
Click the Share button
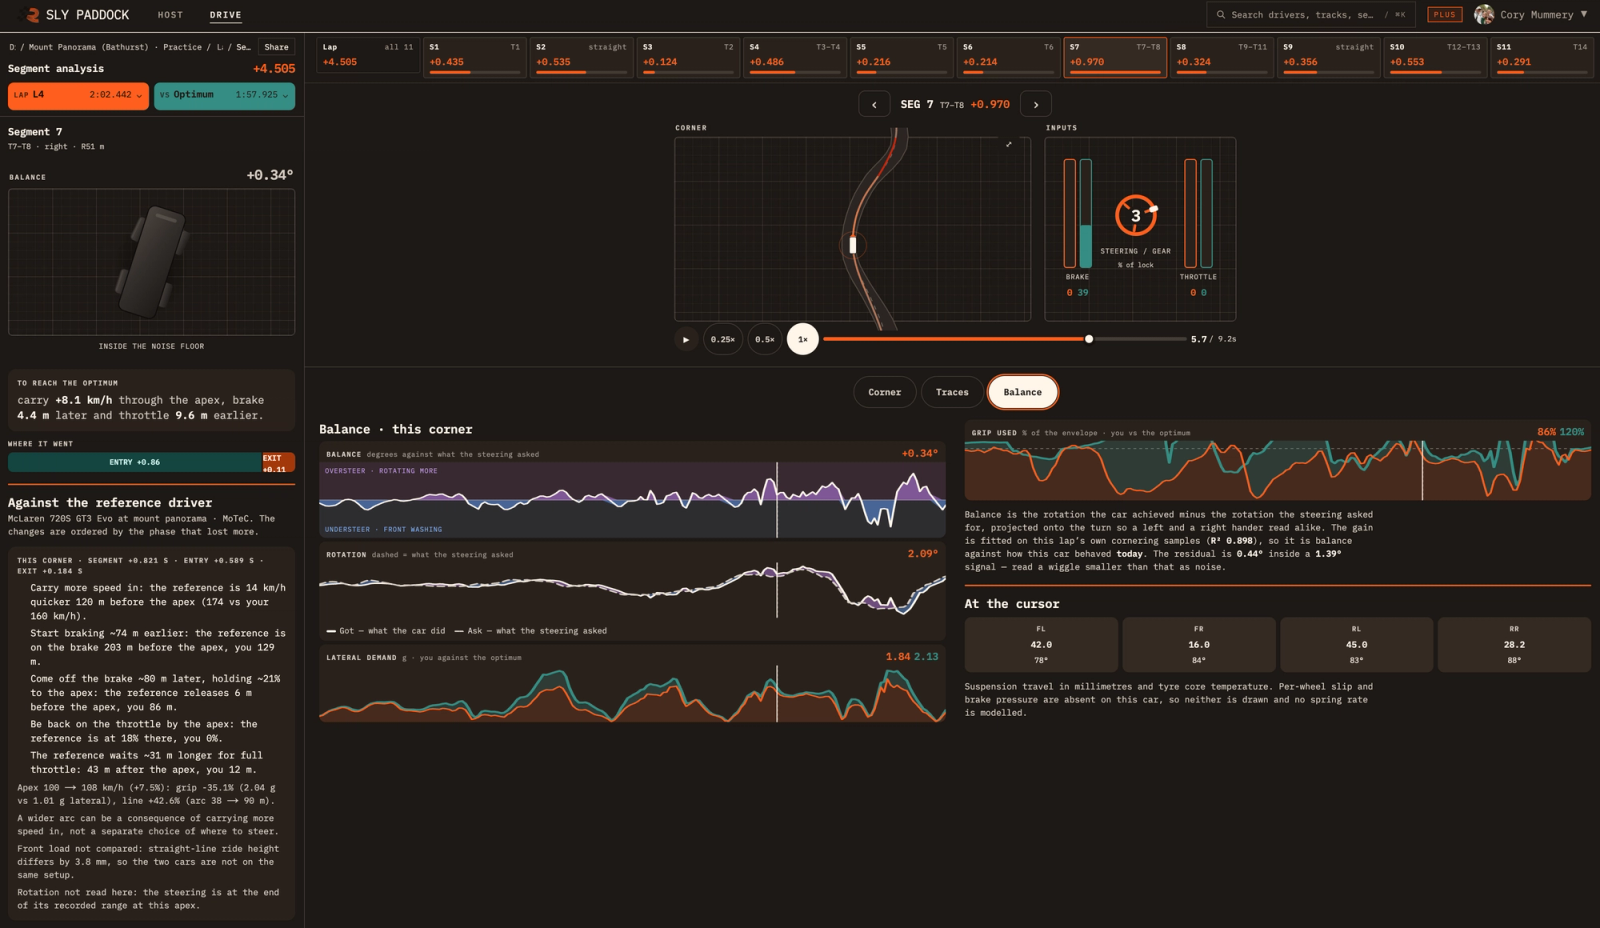[277, 47]
